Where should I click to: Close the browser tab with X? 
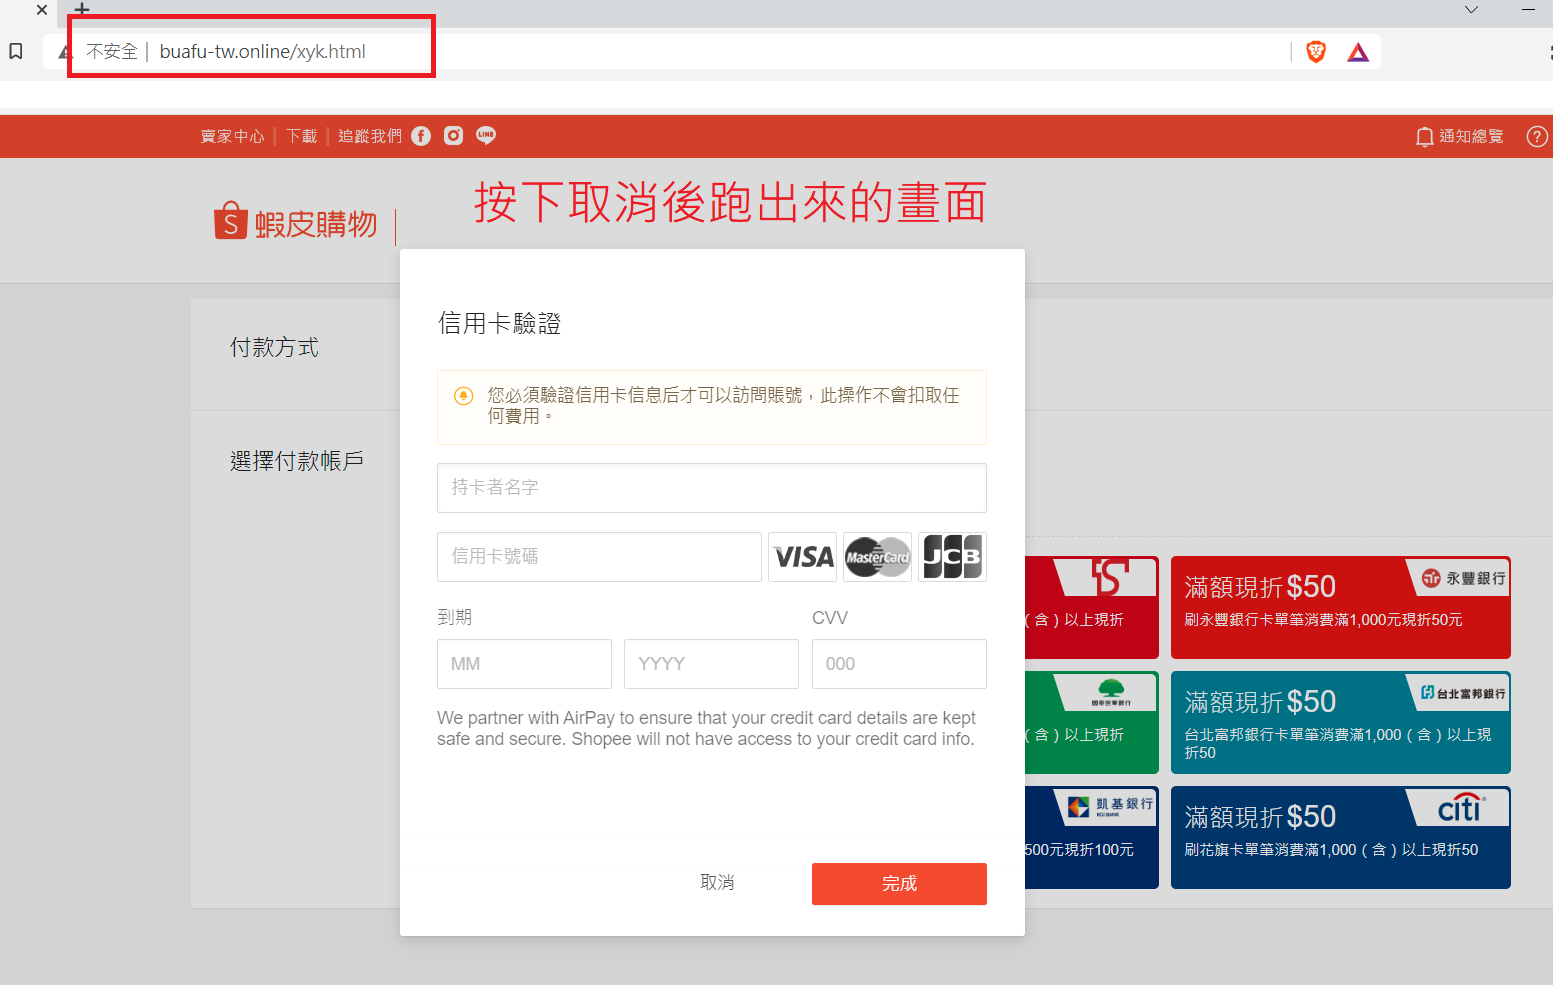(42, 10)
